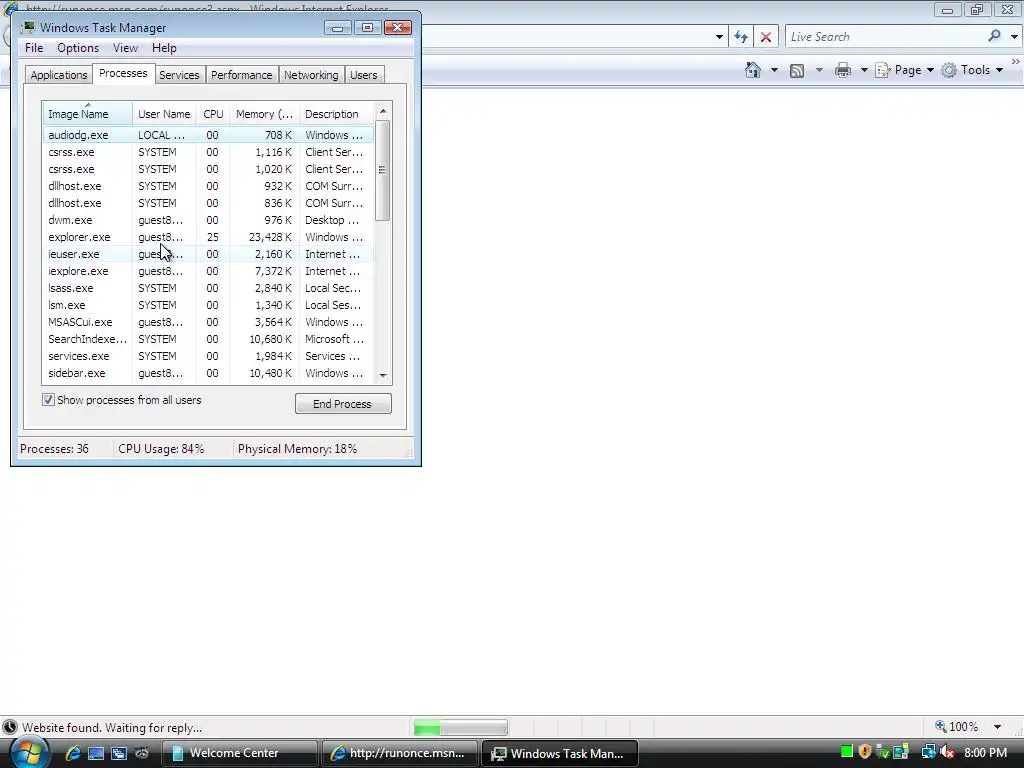Click Show Desktop icon in Quick Launch
1024x768 pixels.
(96, 753)
